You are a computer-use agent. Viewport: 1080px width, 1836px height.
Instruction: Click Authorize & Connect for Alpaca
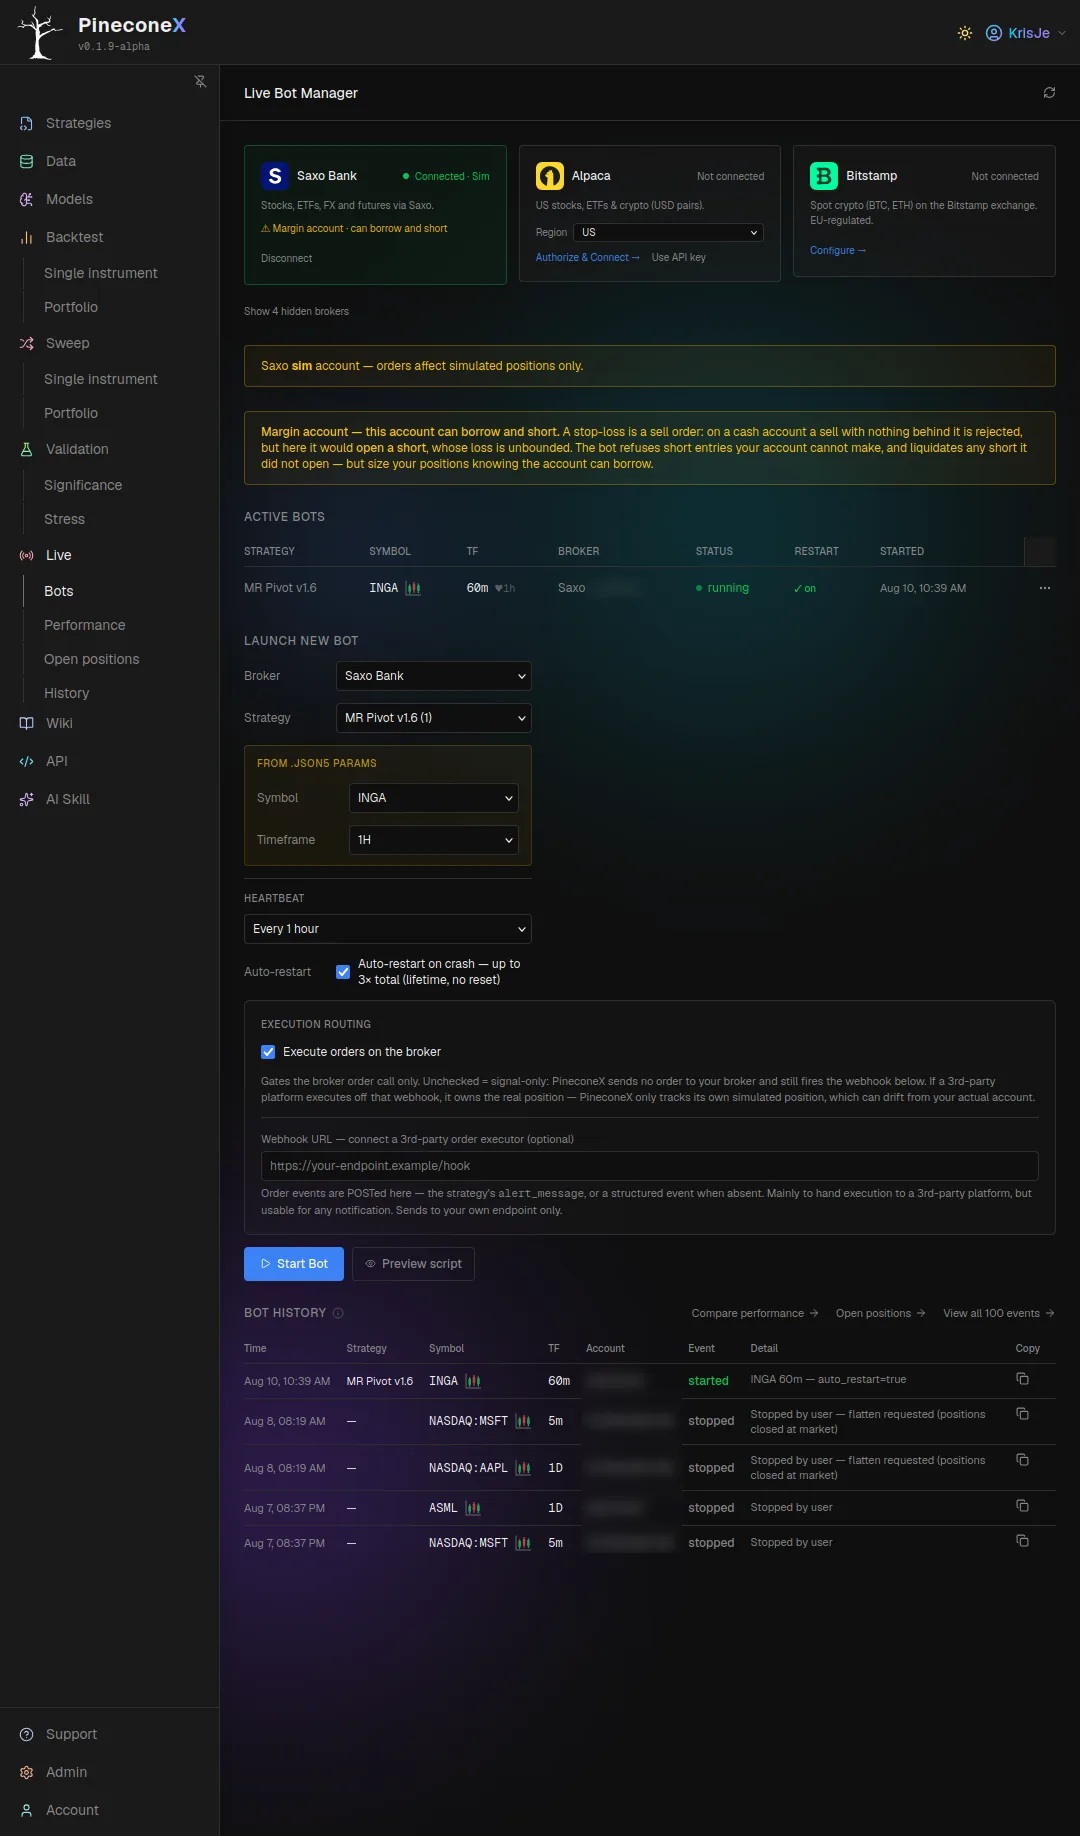588,257
